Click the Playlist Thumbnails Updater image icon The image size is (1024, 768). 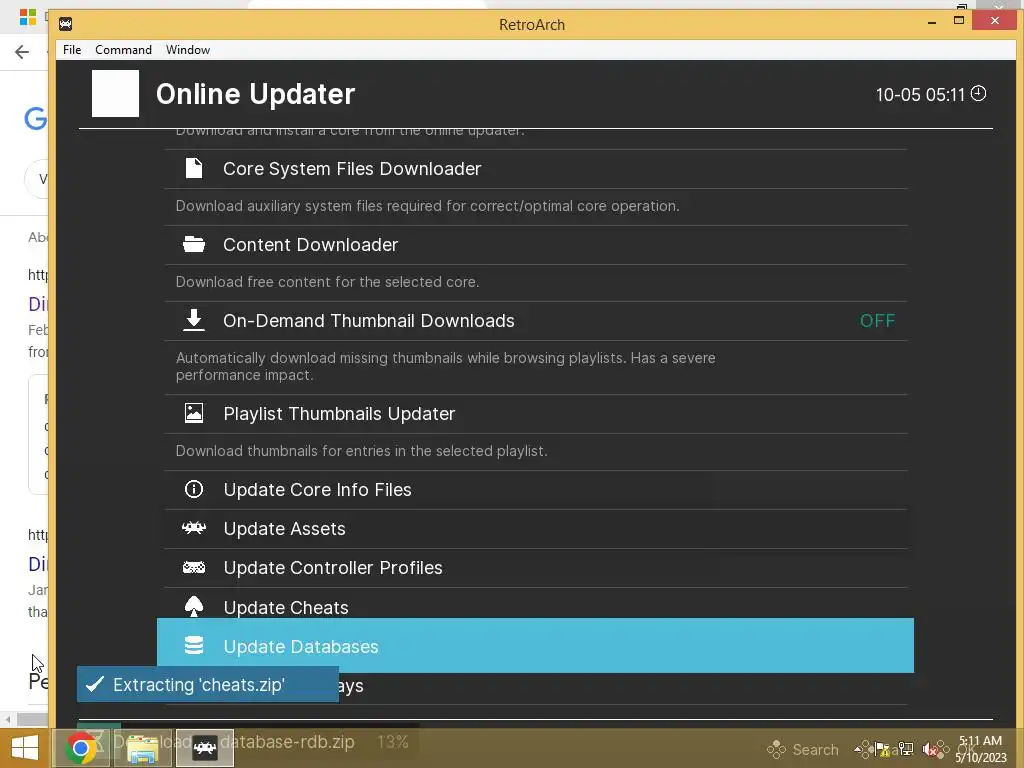(x=194, y=413)
